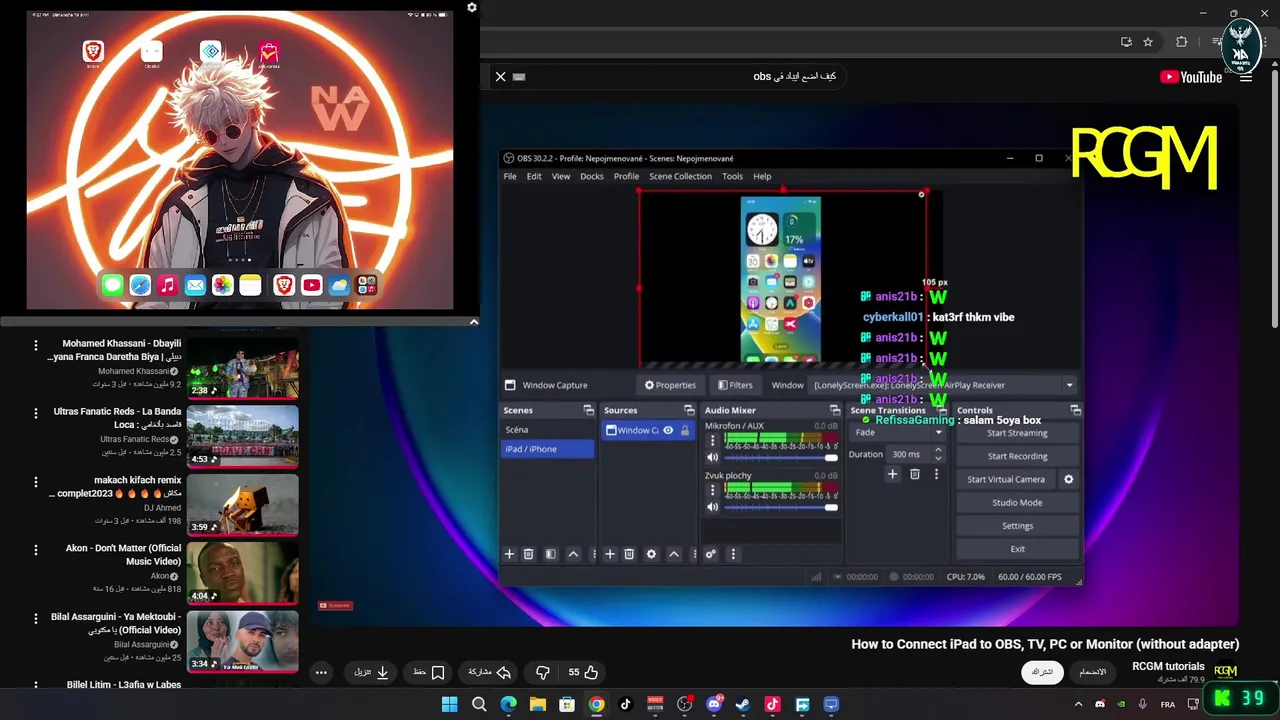Image resolution: width=1280 pixels, height=720 pixels.
Task: Open the RCGM tutorials channel name
Action: point(1168,666)
